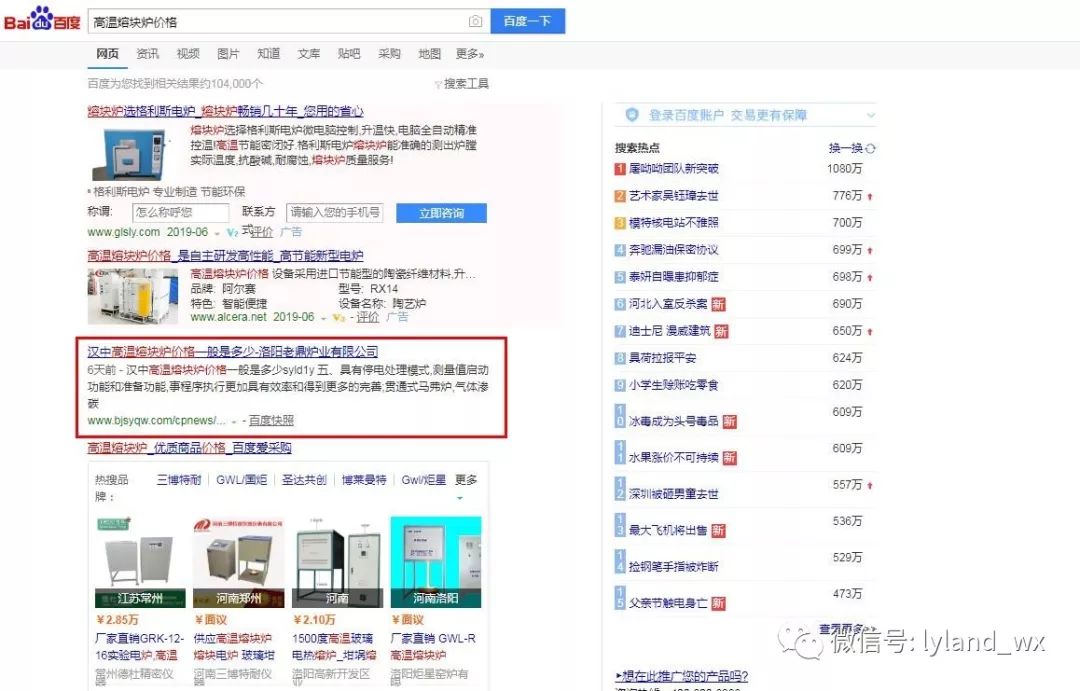
Task: Open hot search 父亲节触电身亡
Action: pyautogui.click(x=668, y=603)
